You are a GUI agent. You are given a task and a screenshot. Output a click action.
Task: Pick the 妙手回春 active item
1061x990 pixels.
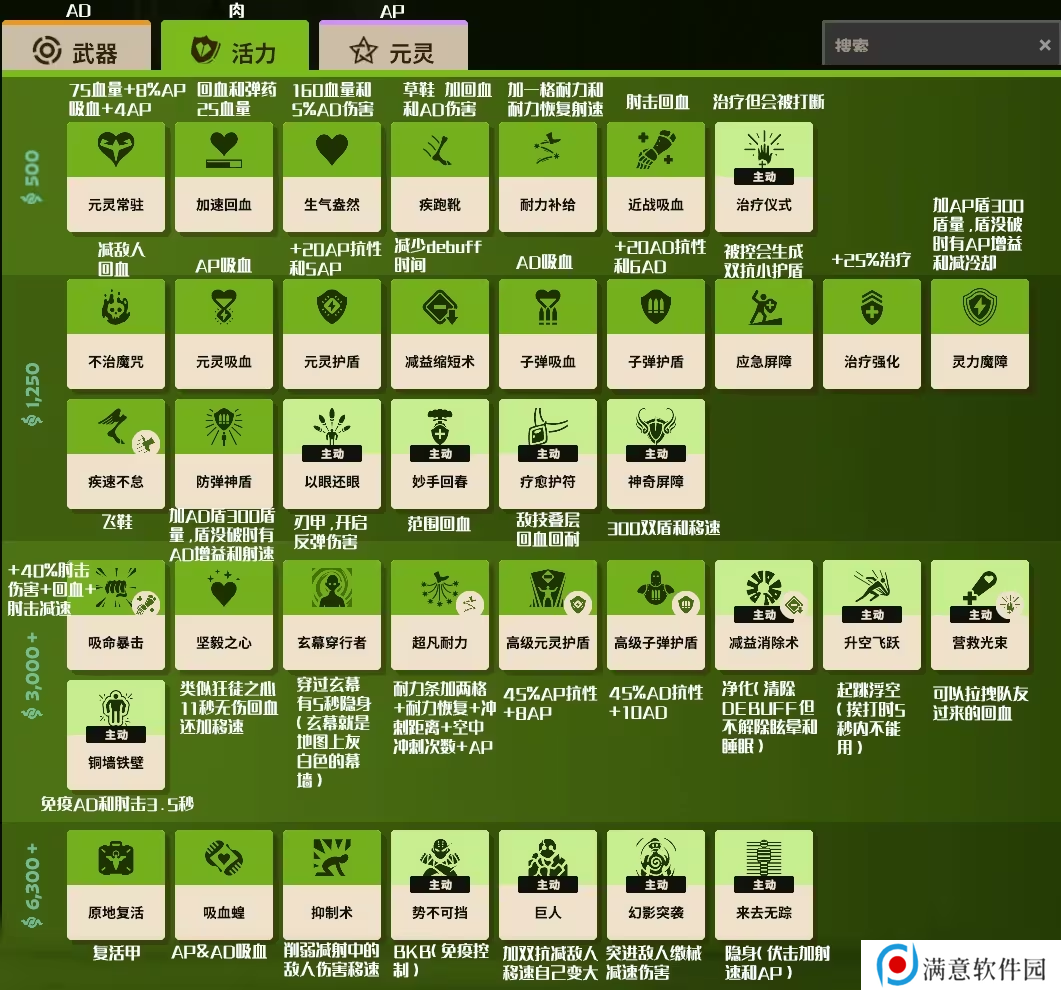pos(440,454)
